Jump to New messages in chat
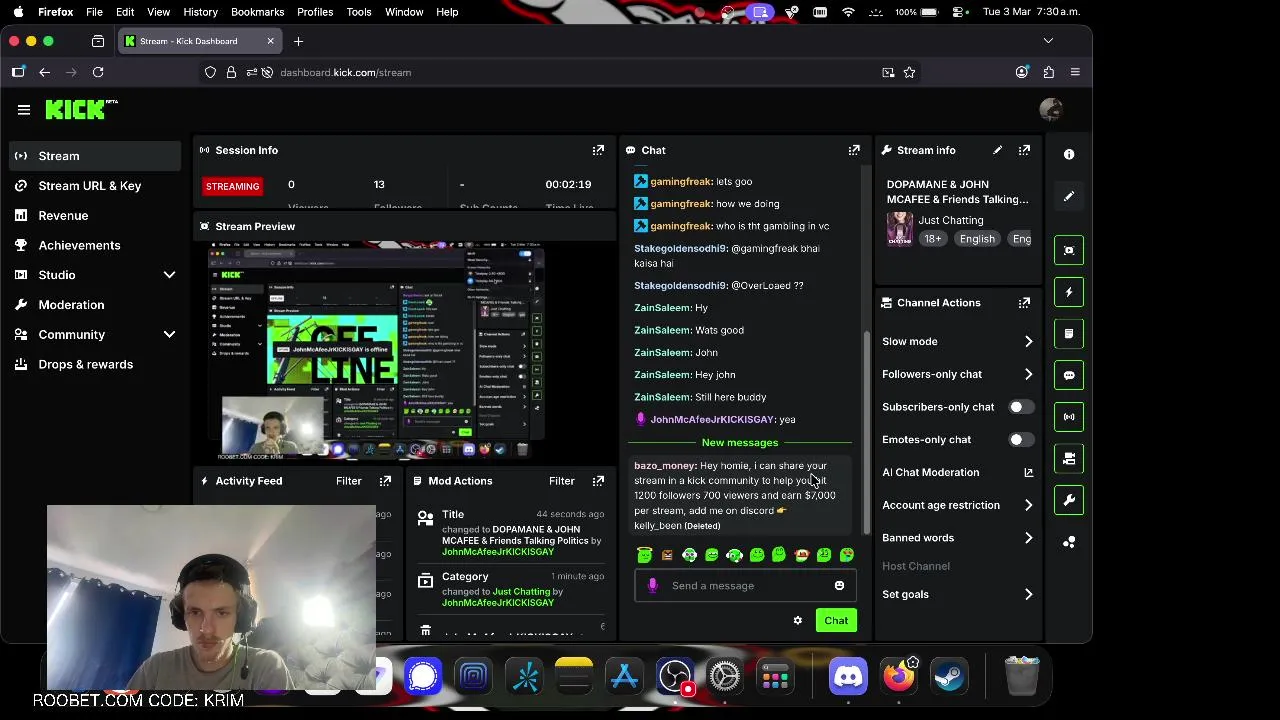 pos(740,442)
